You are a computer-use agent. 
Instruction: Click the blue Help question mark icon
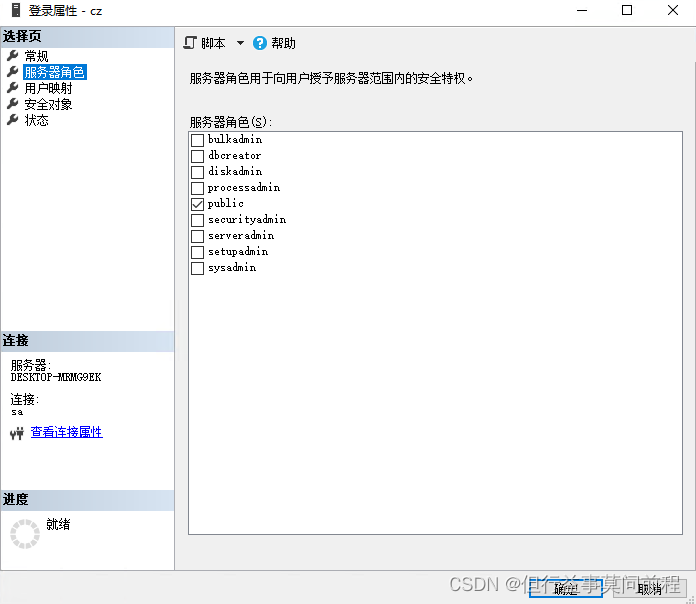coord(260,43)
